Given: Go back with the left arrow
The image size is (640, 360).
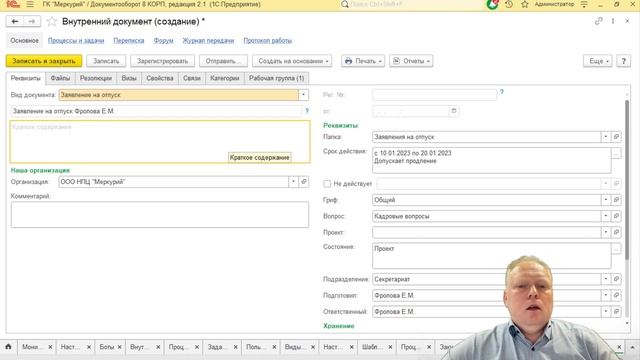Looking at the screenshot, I should click(15, 21).
